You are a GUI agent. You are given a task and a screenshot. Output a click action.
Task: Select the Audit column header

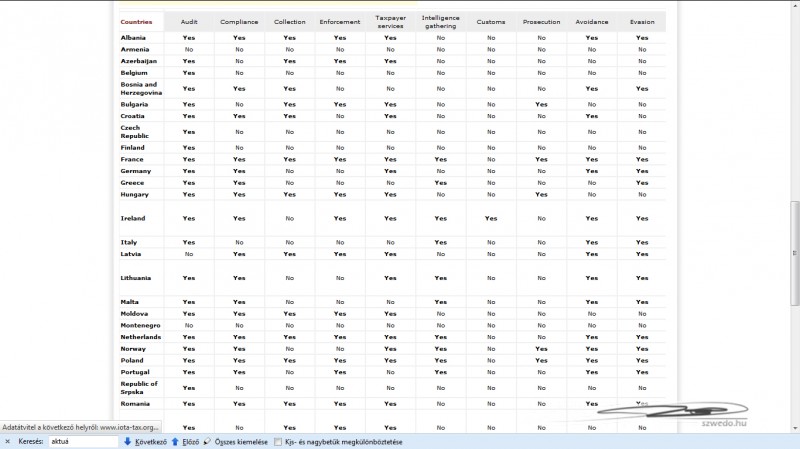point(188,21)
